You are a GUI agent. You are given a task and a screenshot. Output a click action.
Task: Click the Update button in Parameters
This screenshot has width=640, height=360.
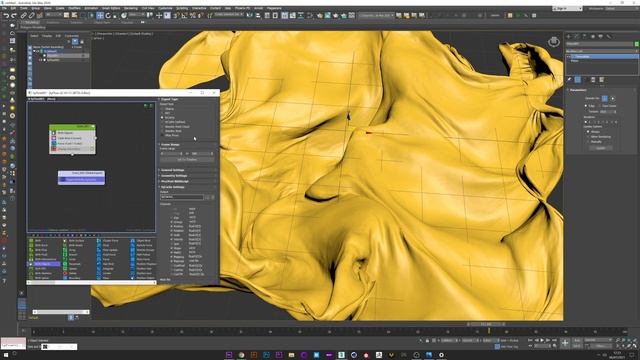601,148
